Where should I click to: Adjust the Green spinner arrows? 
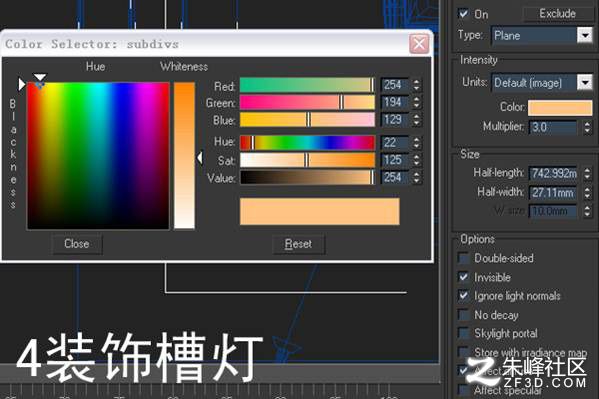point(416,102)
